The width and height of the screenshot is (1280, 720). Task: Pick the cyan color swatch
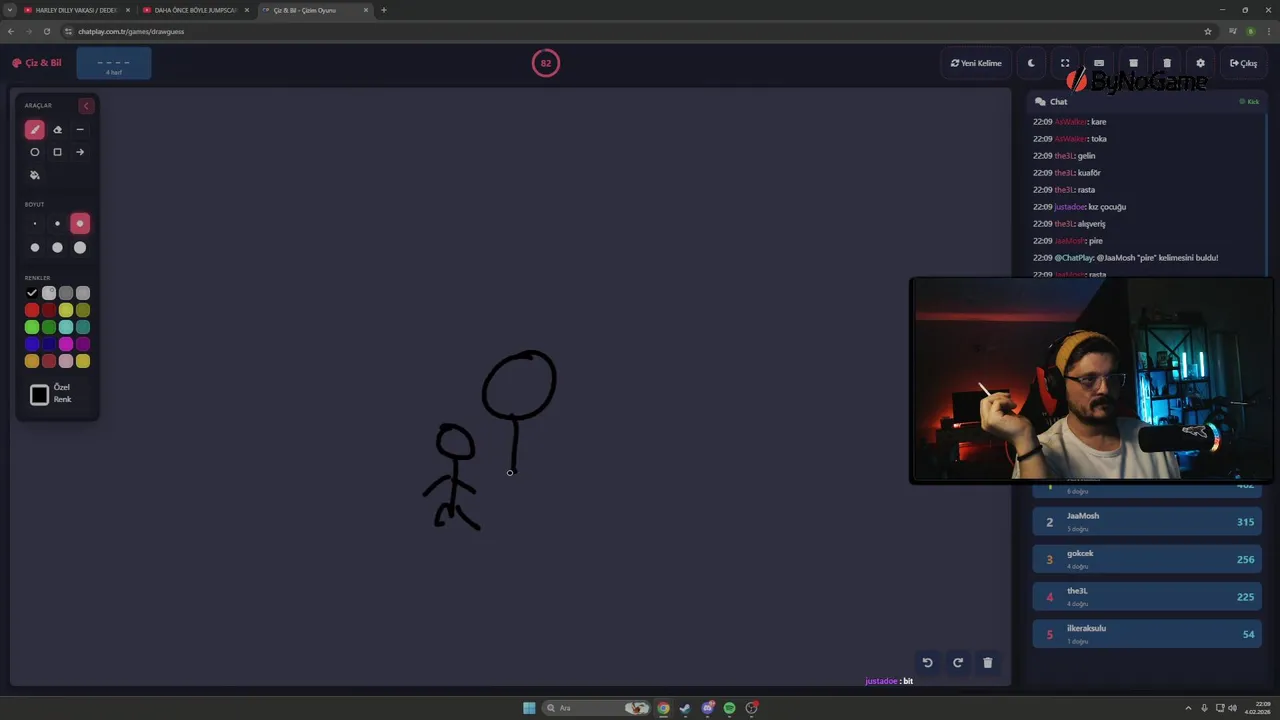pyautogui.click(x=66, y=327)
